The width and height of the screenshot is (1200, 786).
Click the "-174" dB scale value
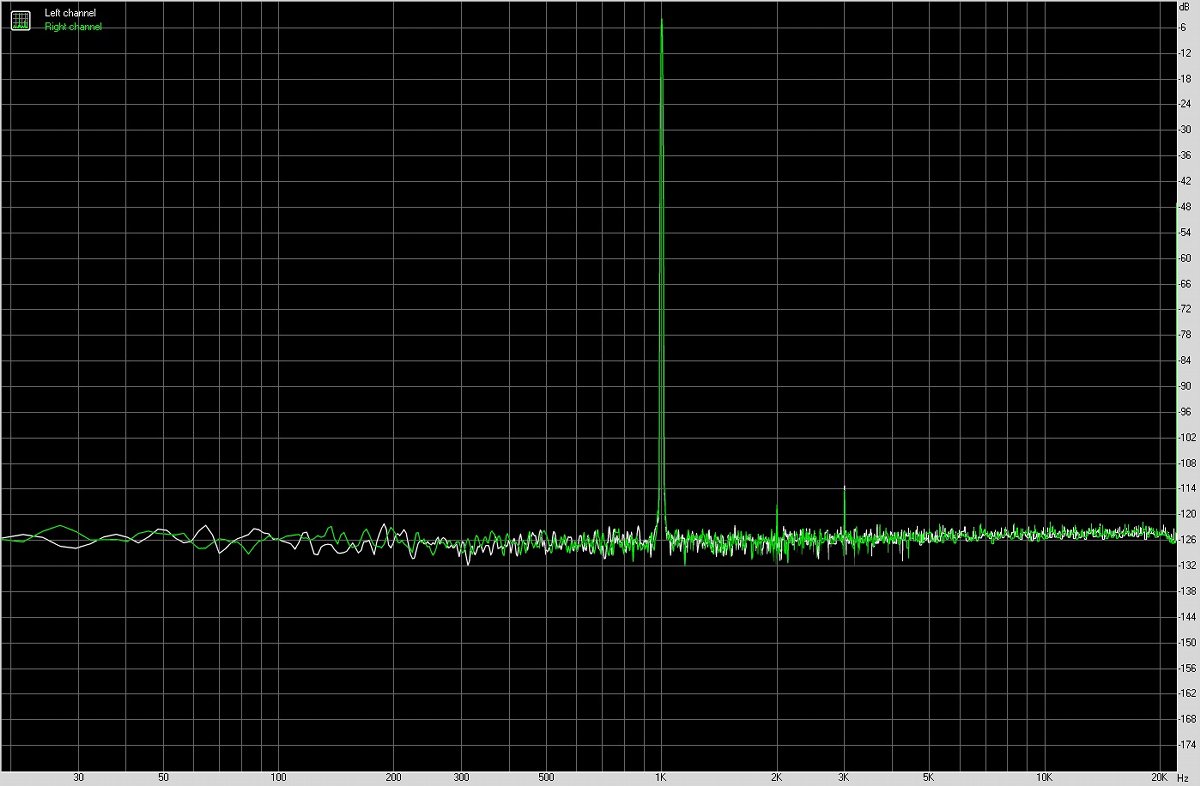point(1187,745)
